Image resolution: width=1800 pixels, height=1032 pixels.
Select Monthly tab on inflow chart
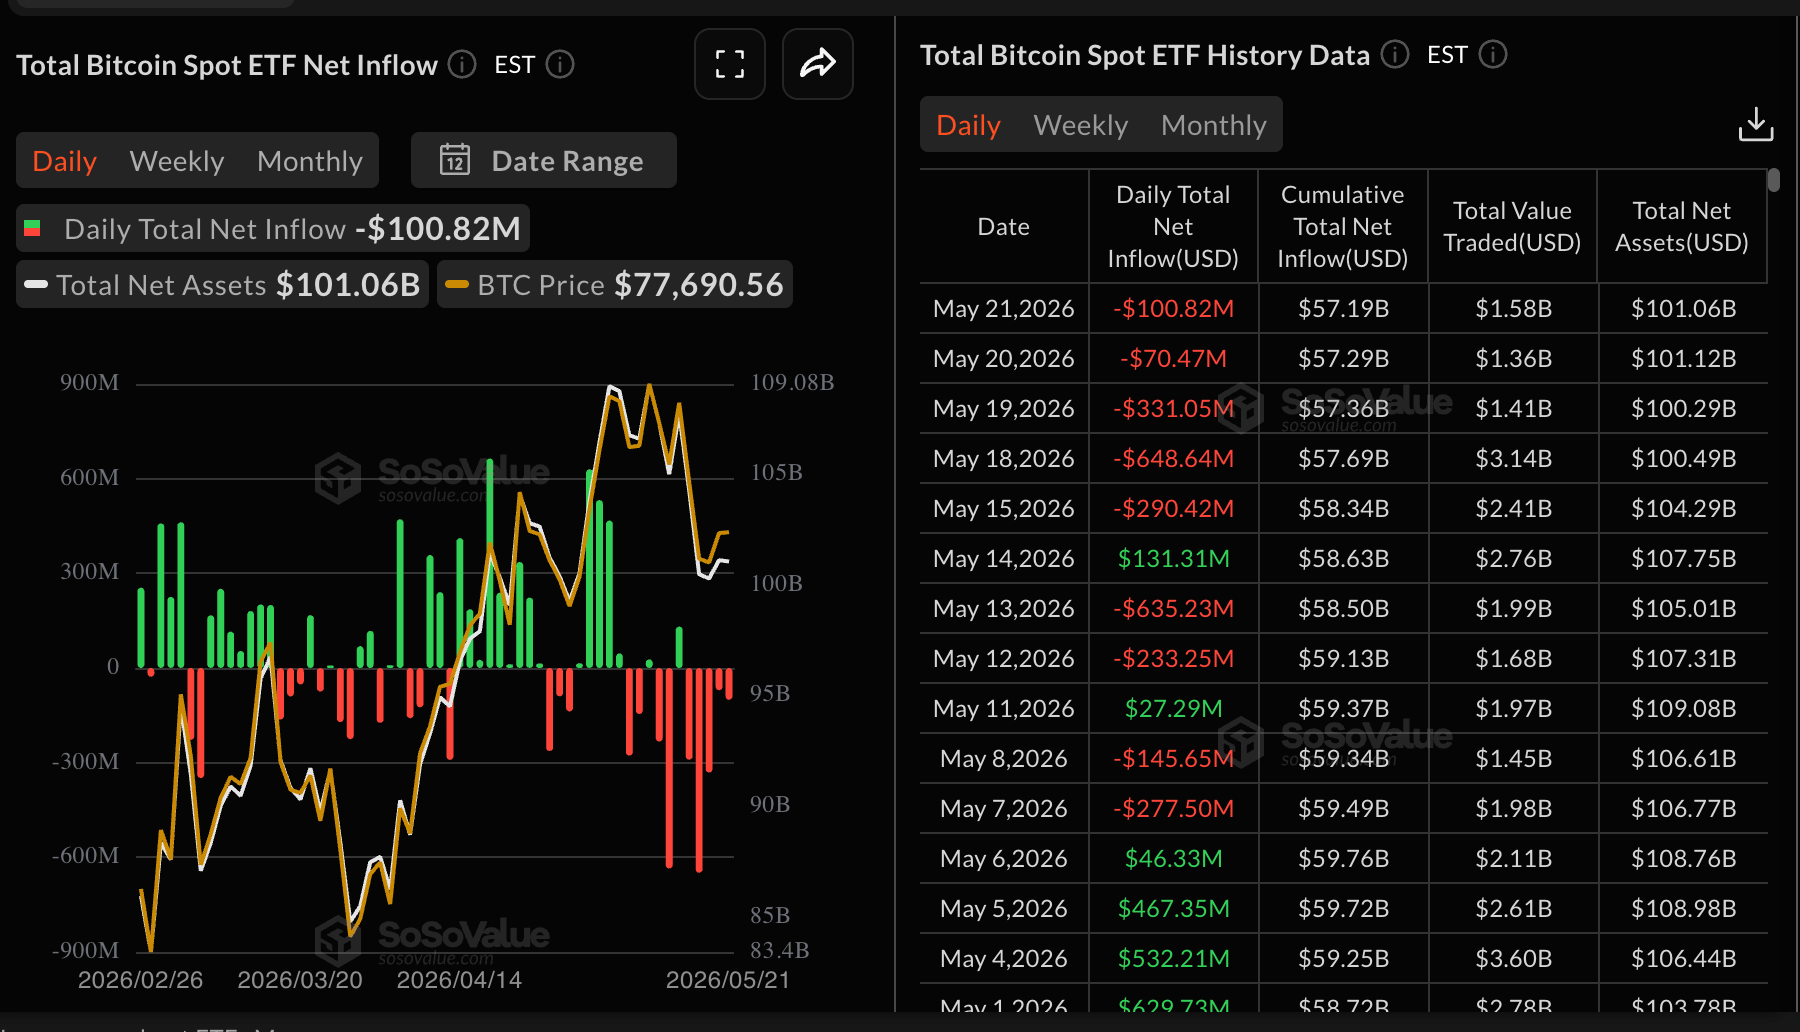click(310, 161)
